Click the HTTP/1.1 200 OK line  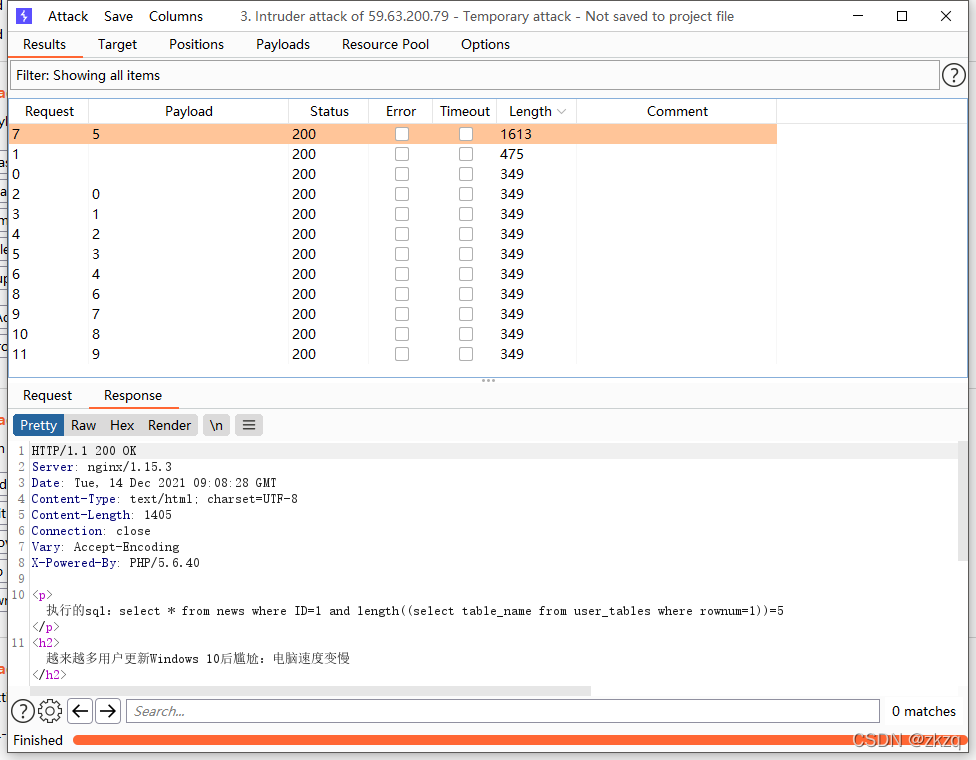point(84,451)
